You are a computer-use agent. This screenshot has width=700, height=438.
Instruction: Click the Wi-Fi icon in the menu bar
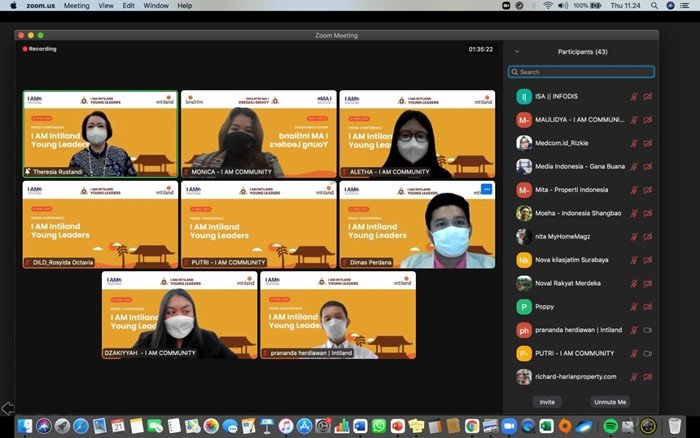[548, 5]
